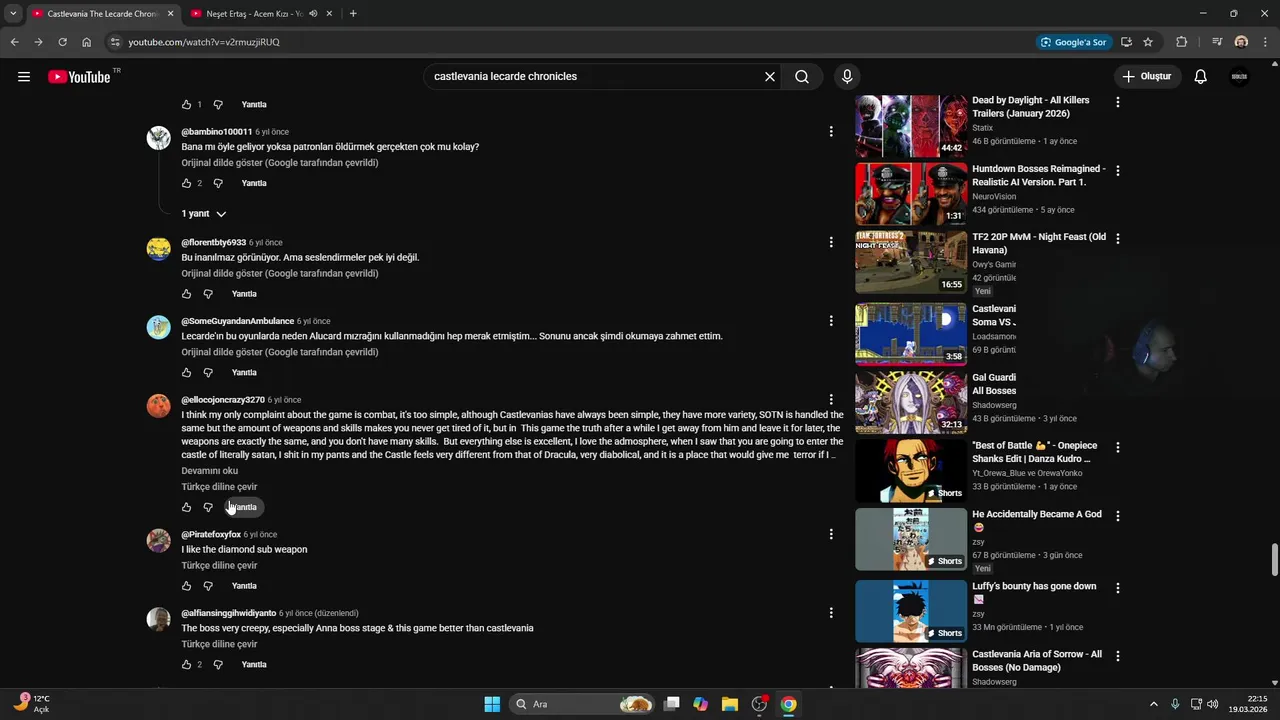
Task: Open a new browser tab
Action: click(x=353, y=14)
